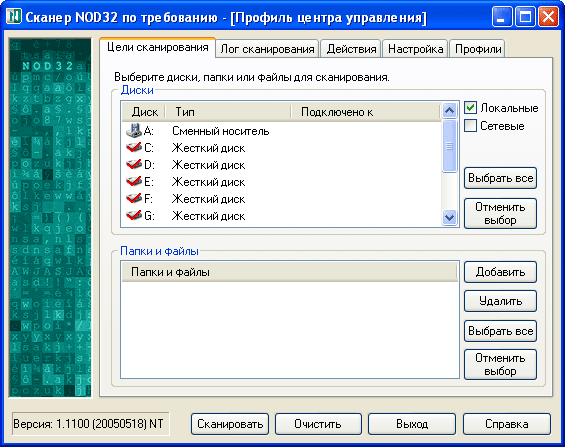Click the Удалить button
Screen dimensions: 565x447
(501, 301)
